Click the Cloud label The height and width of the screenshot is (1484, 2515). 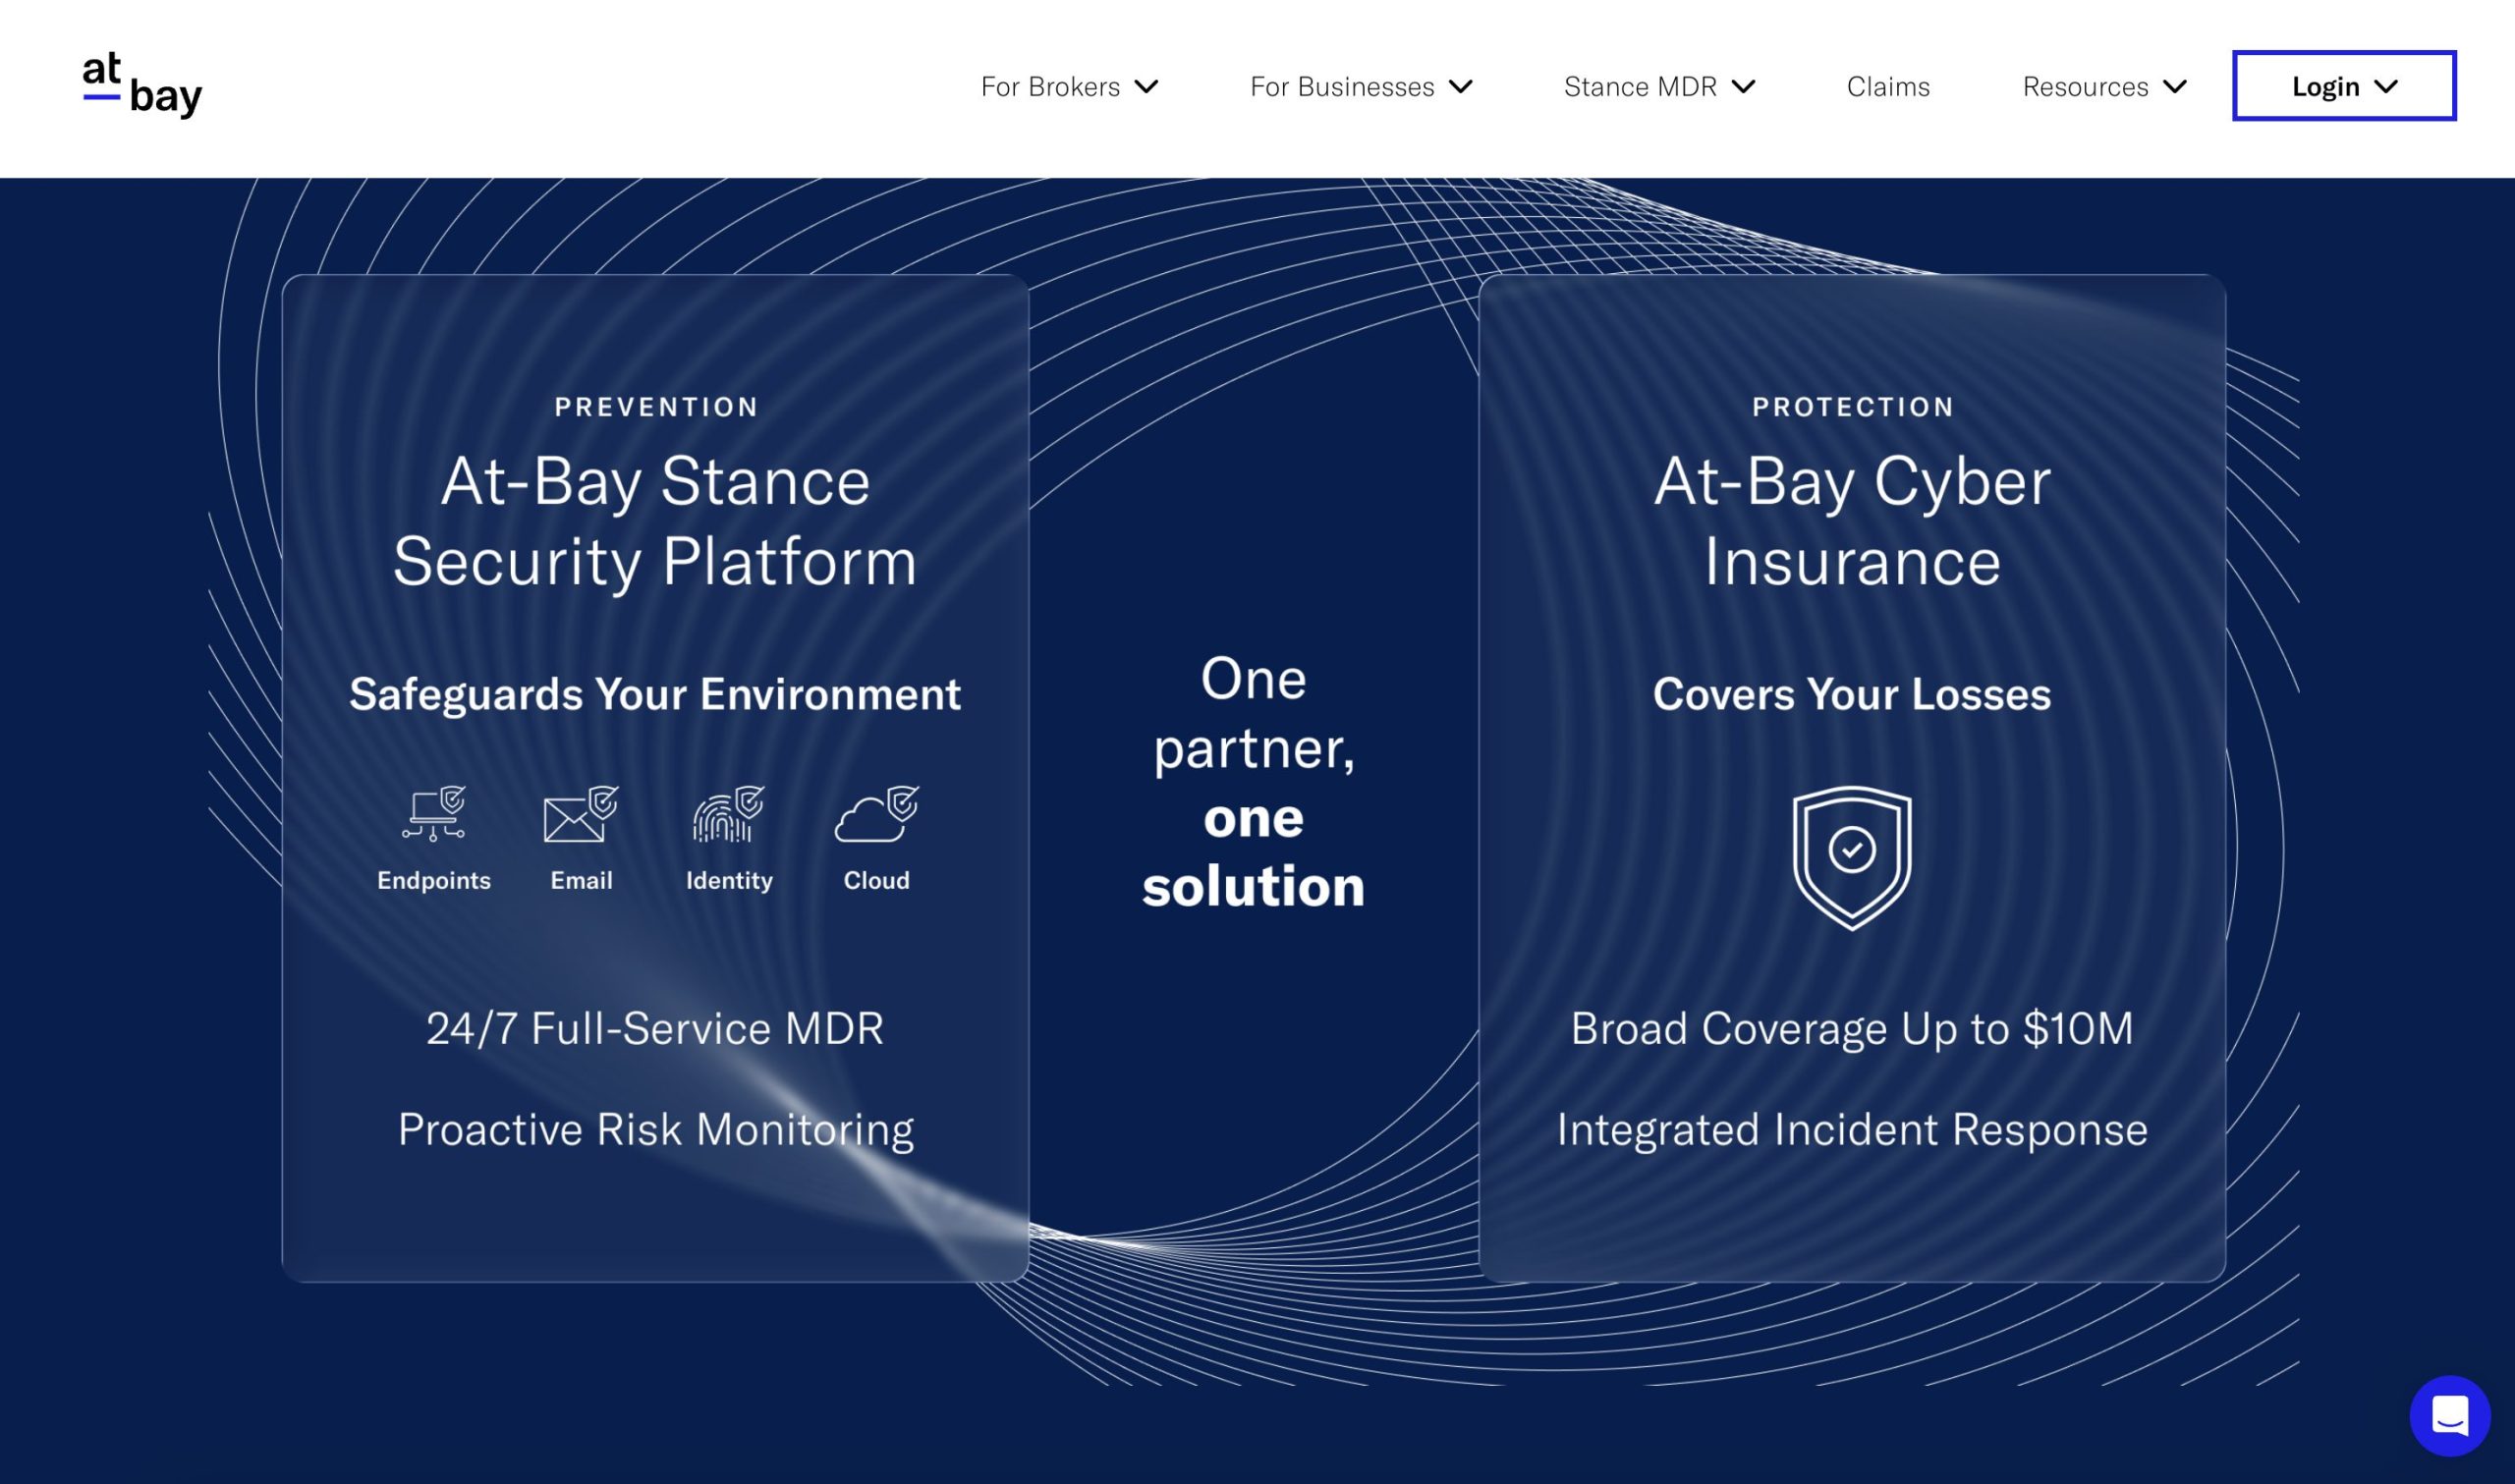877,880
